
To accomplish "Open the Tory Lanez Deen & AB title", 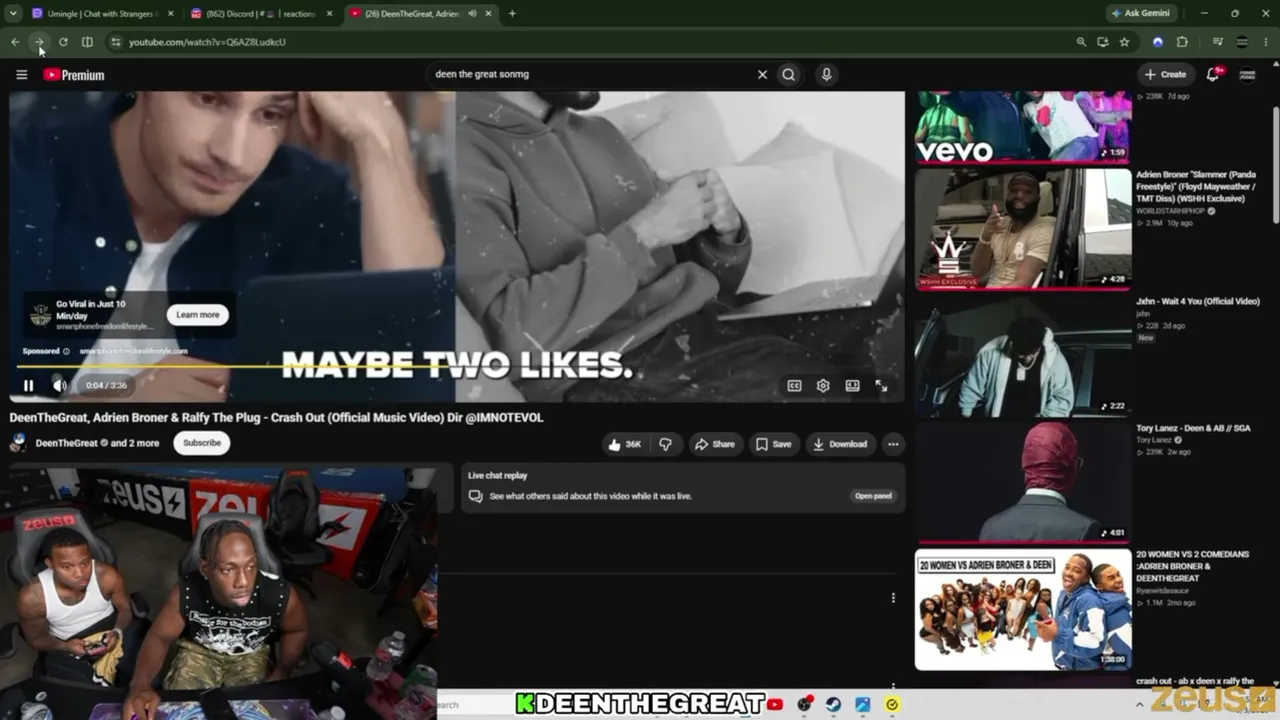I will click(1193, 428).
